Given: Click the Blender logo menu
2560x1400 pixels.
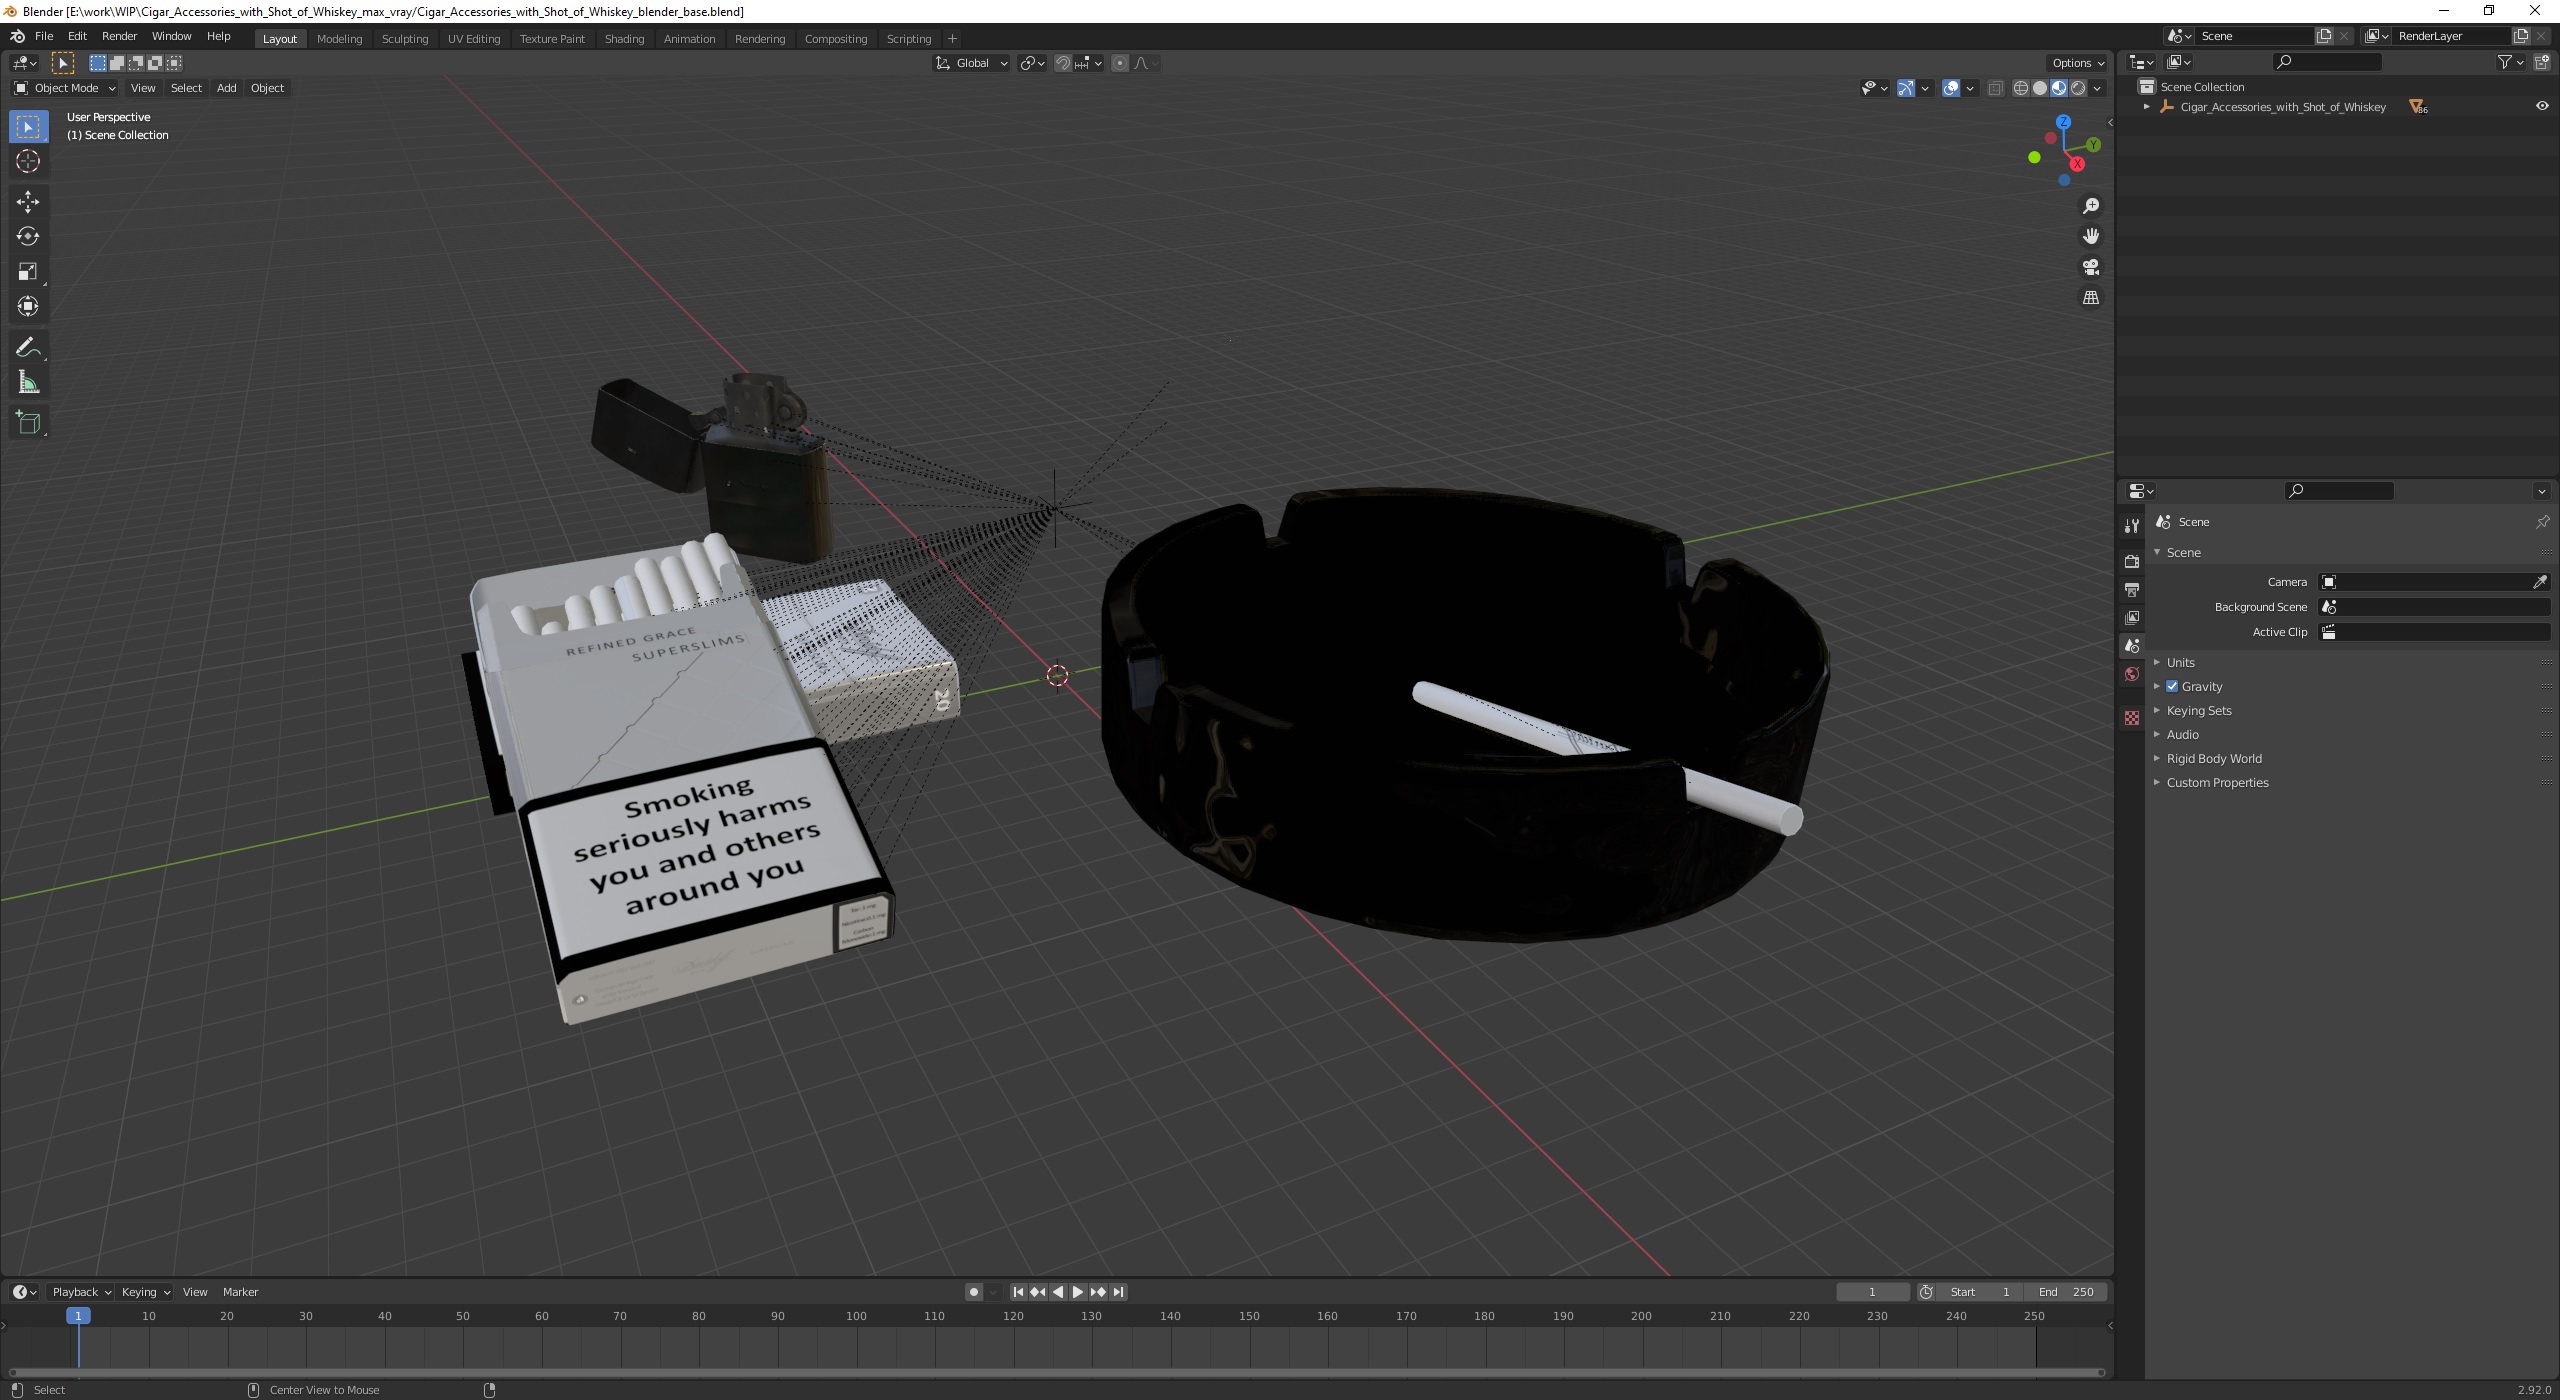Looking at the screenshot, I should [17, 36].
